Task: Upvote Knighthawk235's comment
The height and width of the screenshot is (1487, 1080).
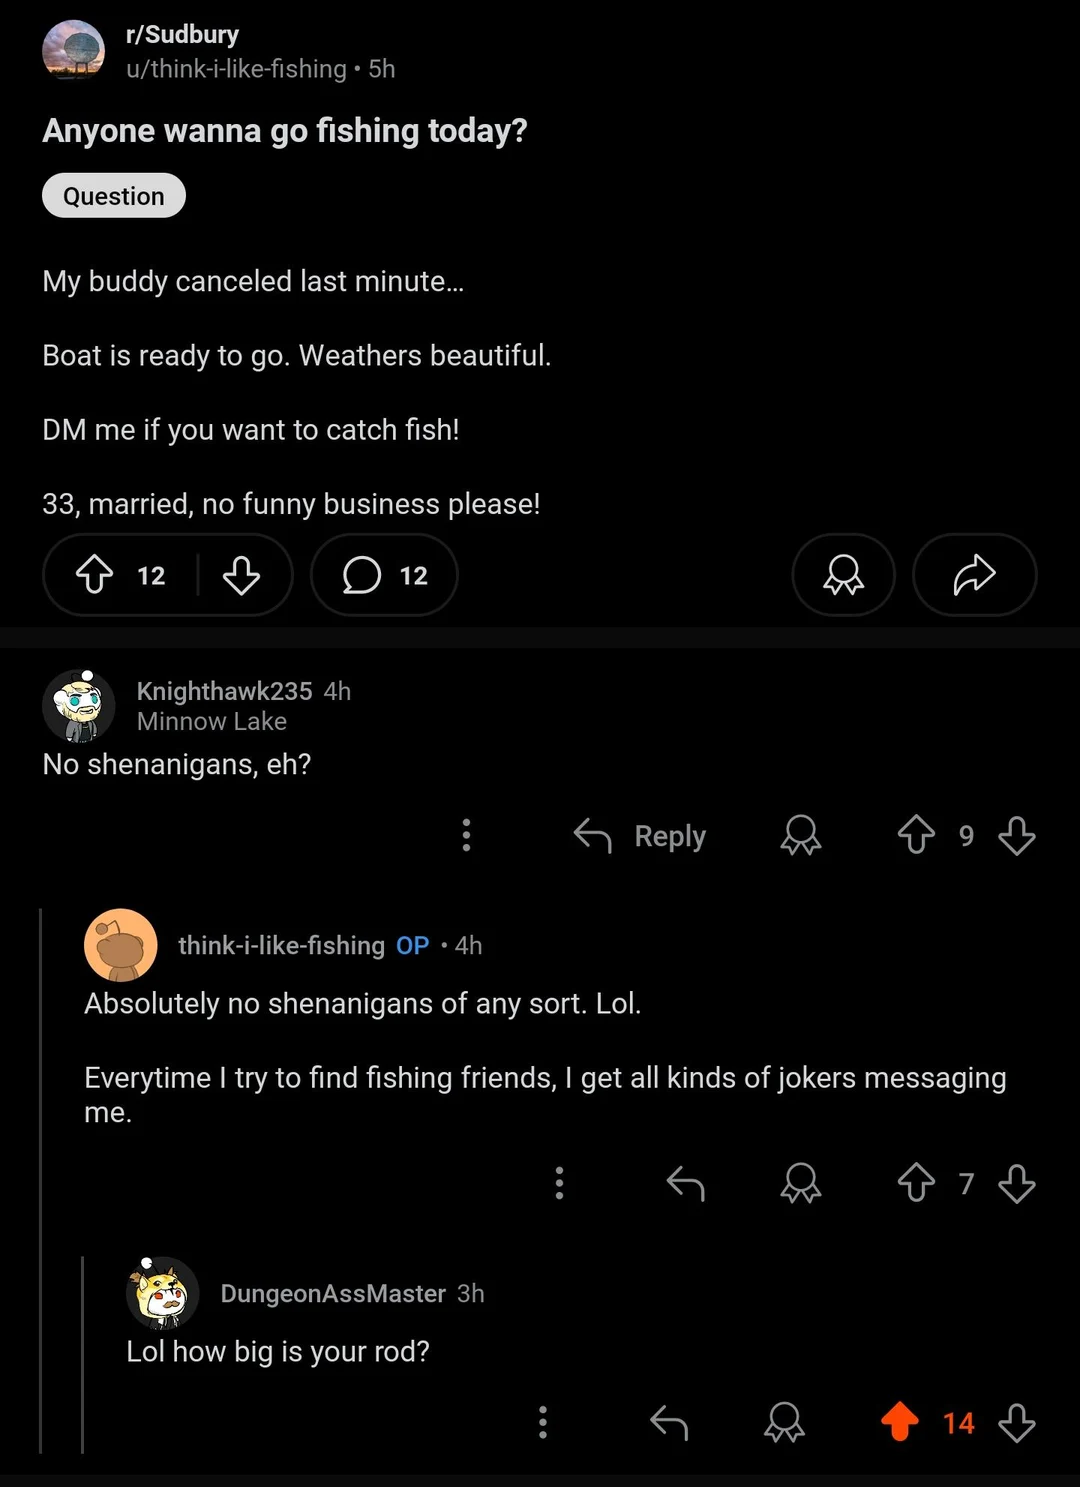Action: tap(916, 835)
